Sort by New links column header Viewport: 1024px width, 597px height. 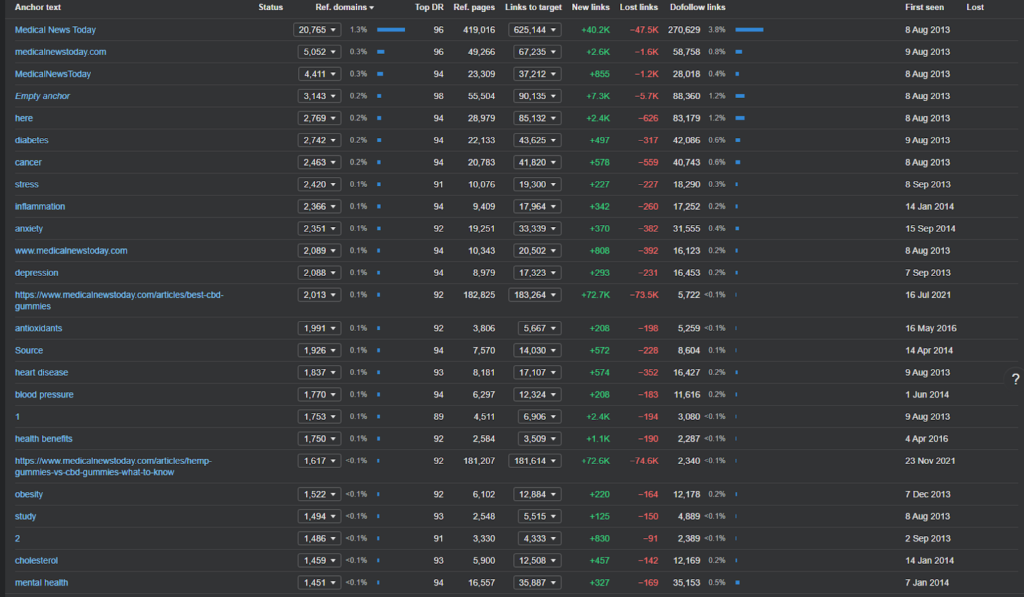(590, 7)
